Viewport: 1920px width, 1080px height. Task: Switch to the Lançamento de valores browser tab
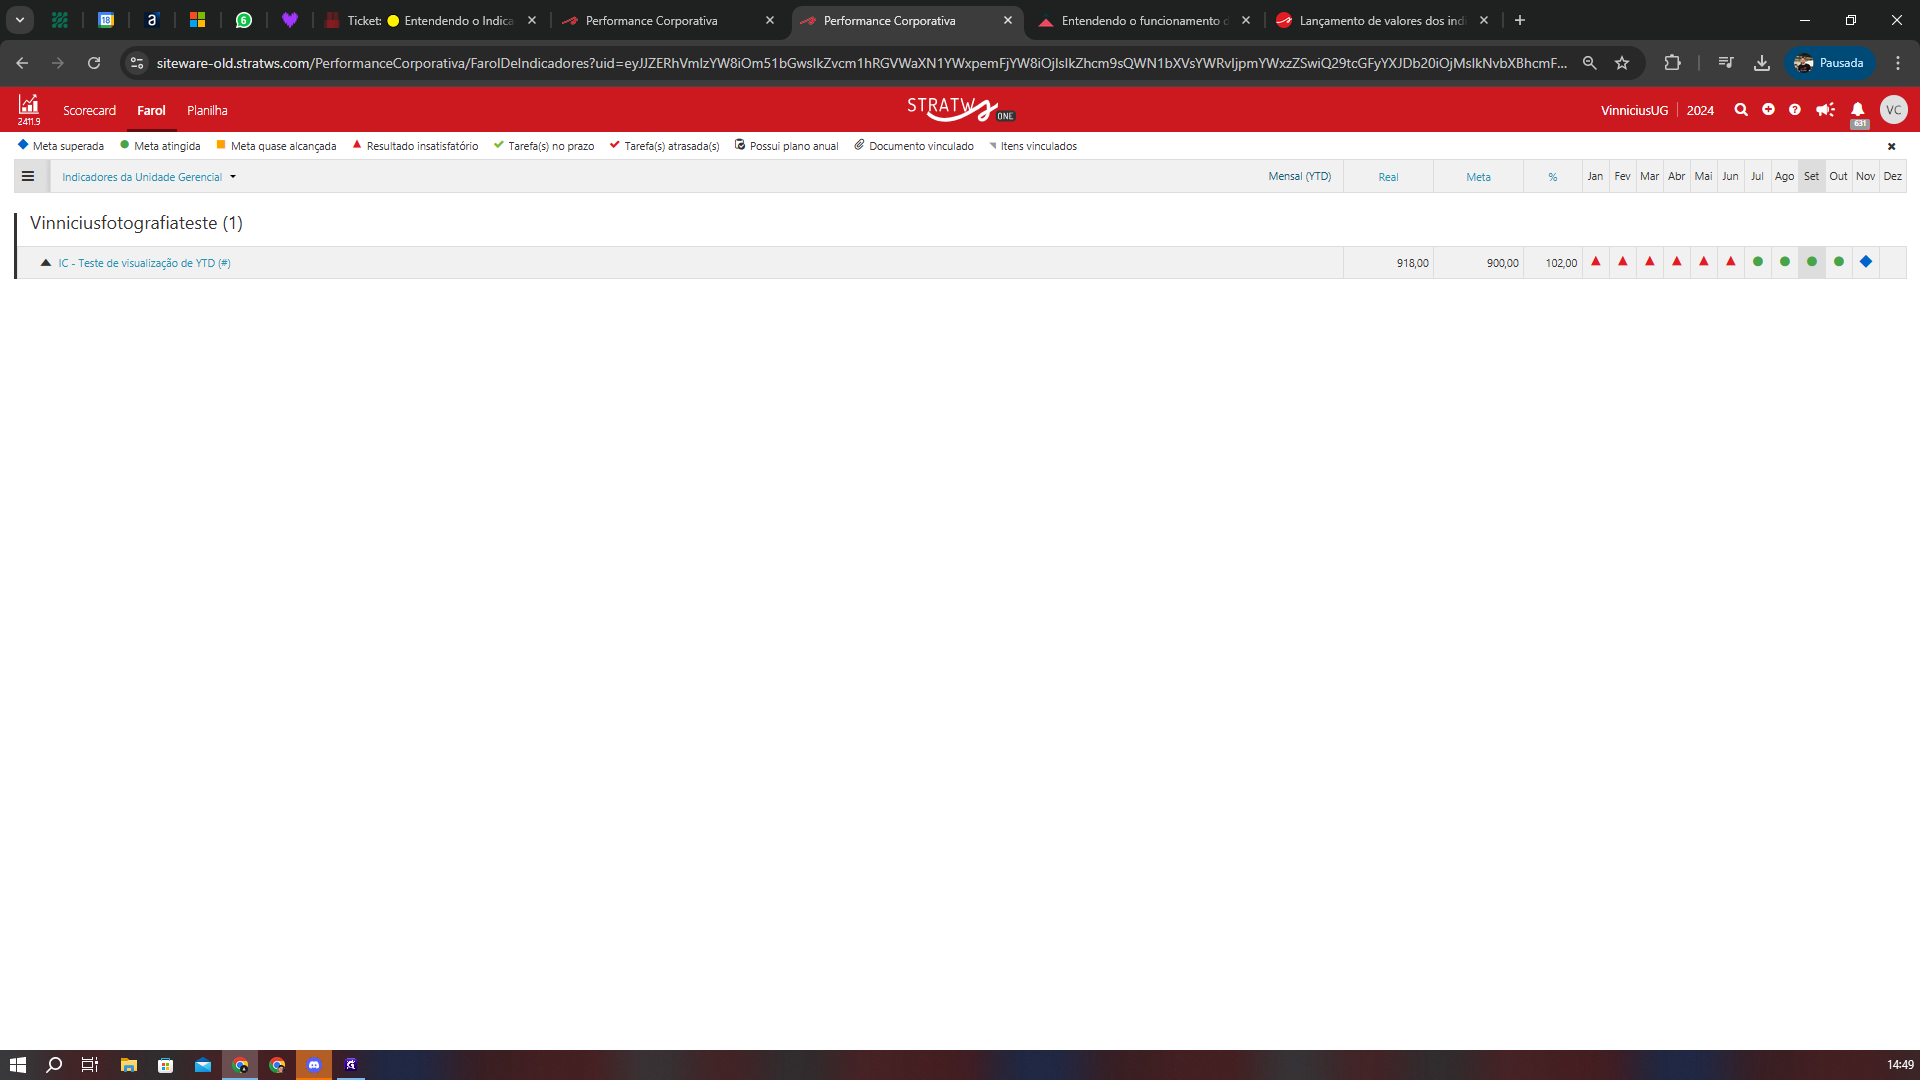point(1382,20)
